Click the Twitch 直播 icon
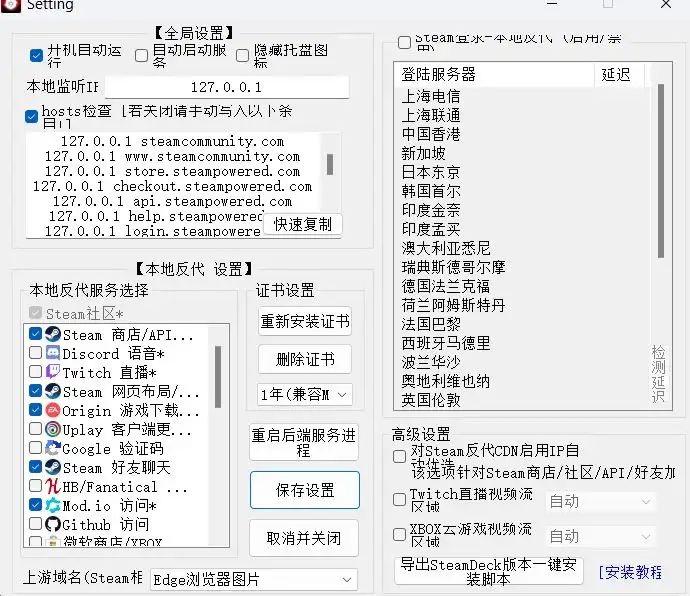This screenshot has width=690, height=596. pos(53,372)
